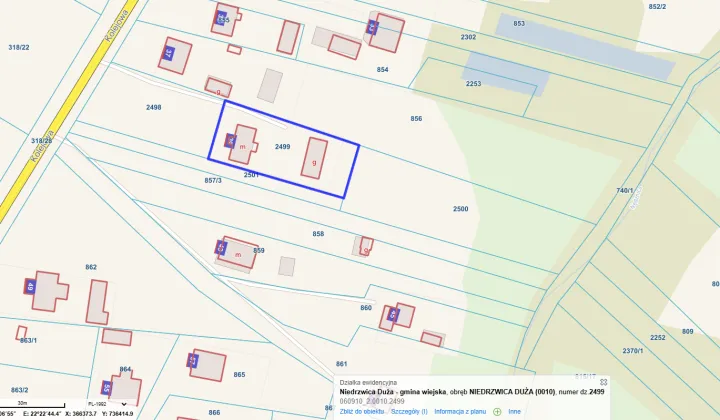The width and height of the screenshot is (720, 420).
Task: Click the address marker by parcel 860
Action: click(x=393, y=315)
